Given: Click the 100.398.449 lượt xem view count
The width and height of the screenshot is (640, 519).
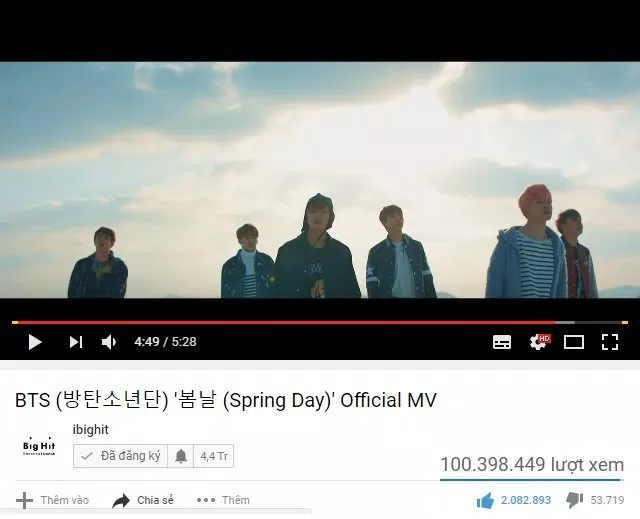Looking at the screenshot, I should click(x=532, y=465).
